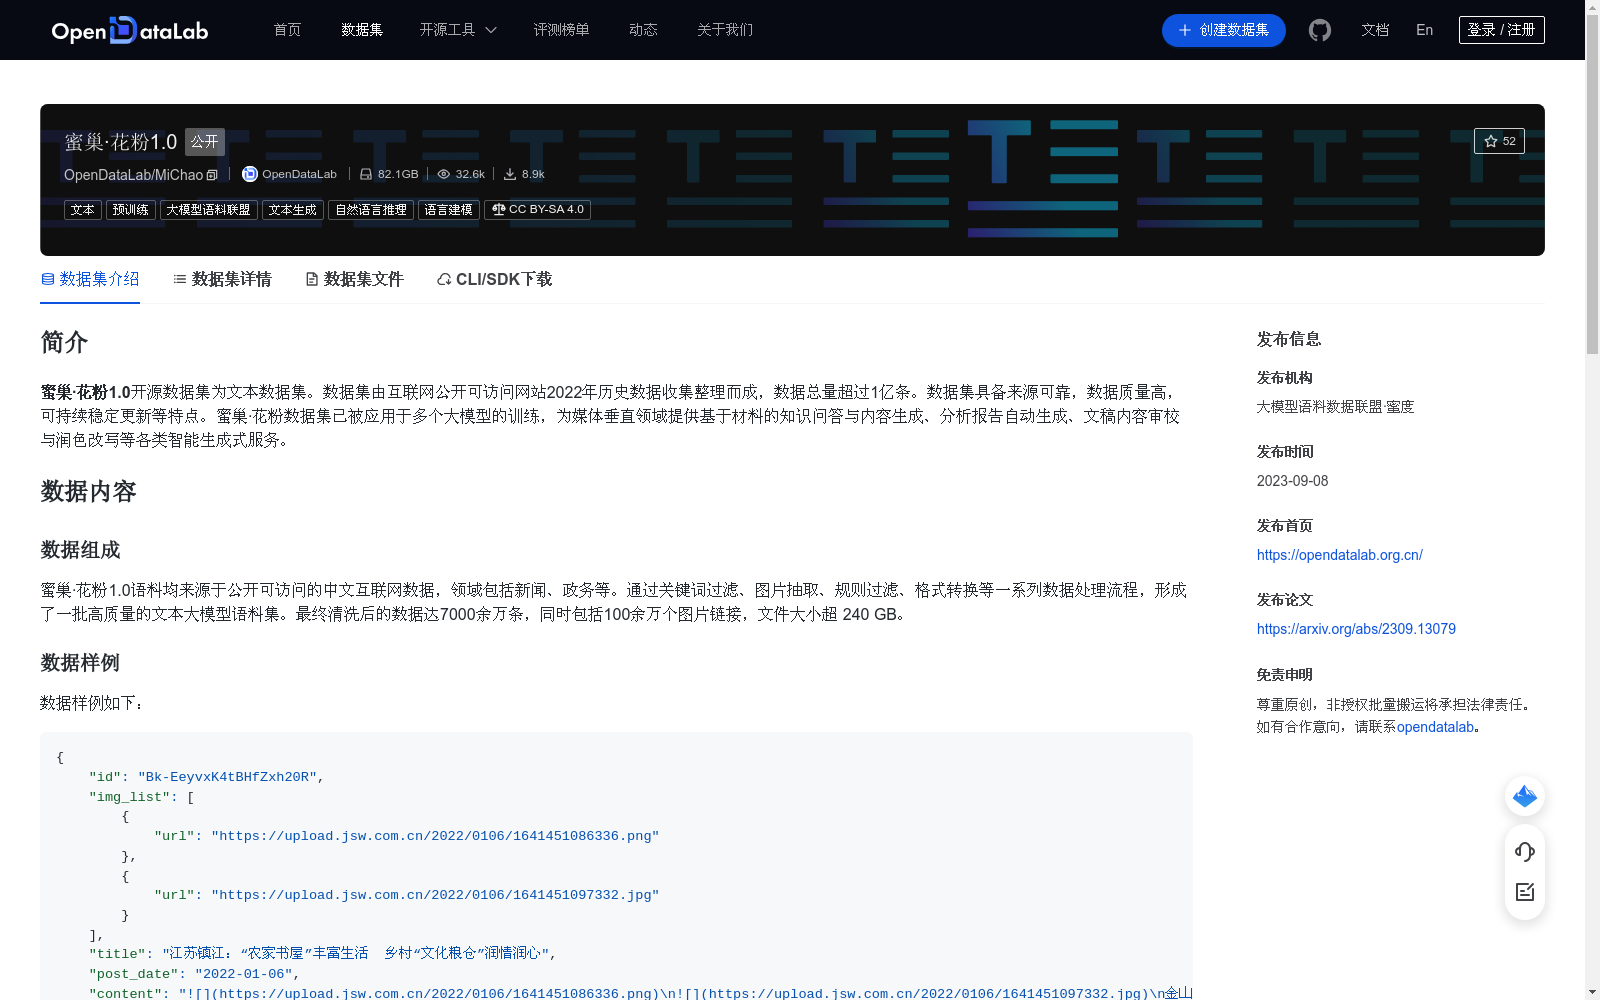Click the 数据样例 heading

[80, 663]
